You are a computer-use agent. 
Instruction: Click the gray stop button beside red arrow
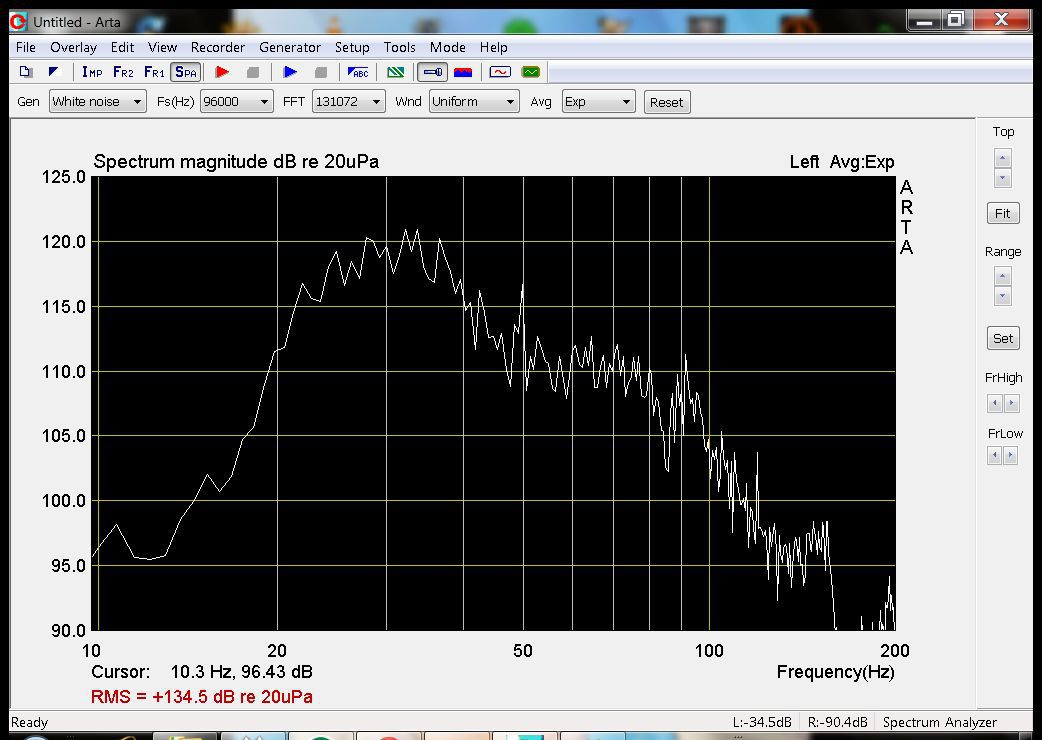tap(253, 72)
